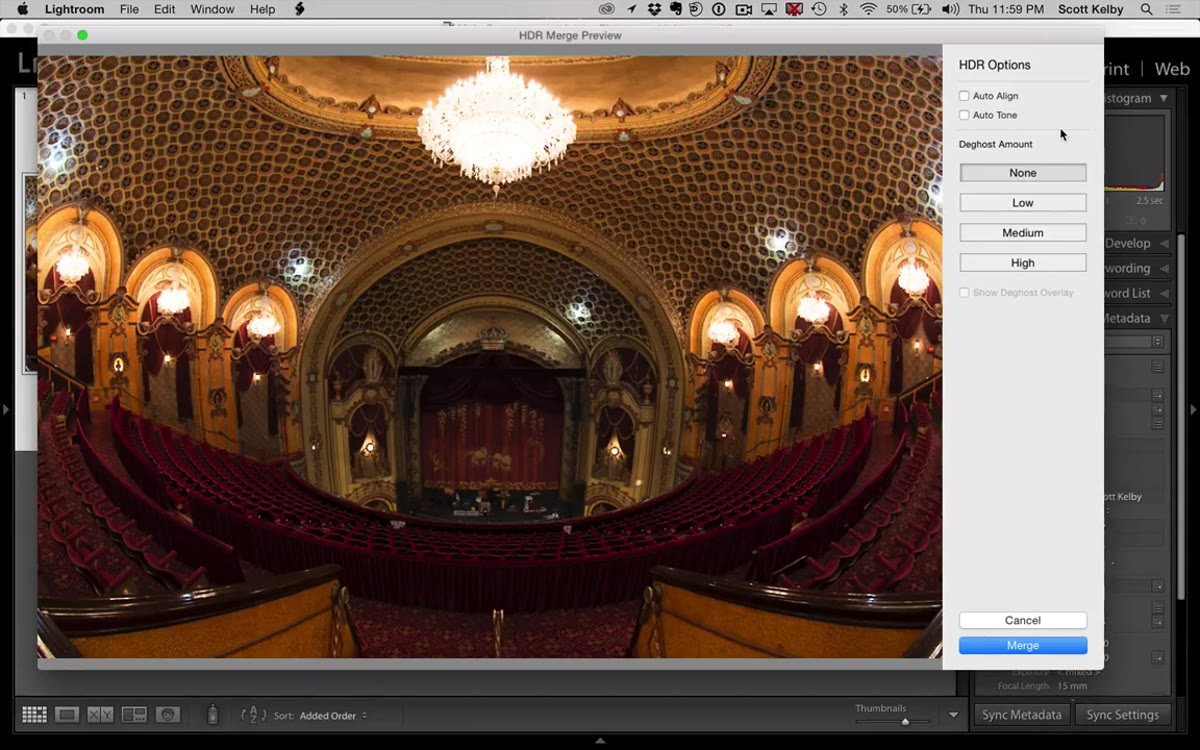1200x750 pixels.
Task: Open Spotlight search magnifier
Action: tap(1146, 9)
